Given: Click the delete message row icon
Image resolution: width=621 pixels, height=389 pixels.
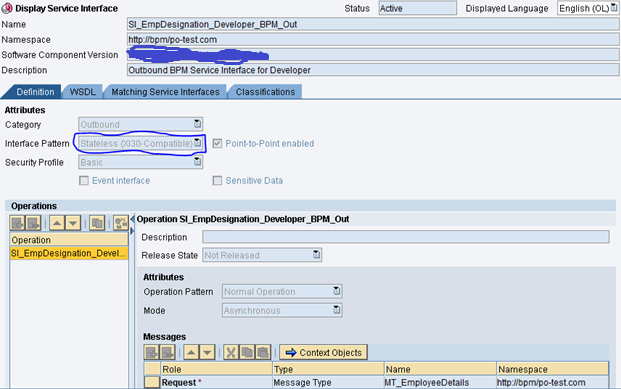Looking at the screenshot, I should click(167, 352).
